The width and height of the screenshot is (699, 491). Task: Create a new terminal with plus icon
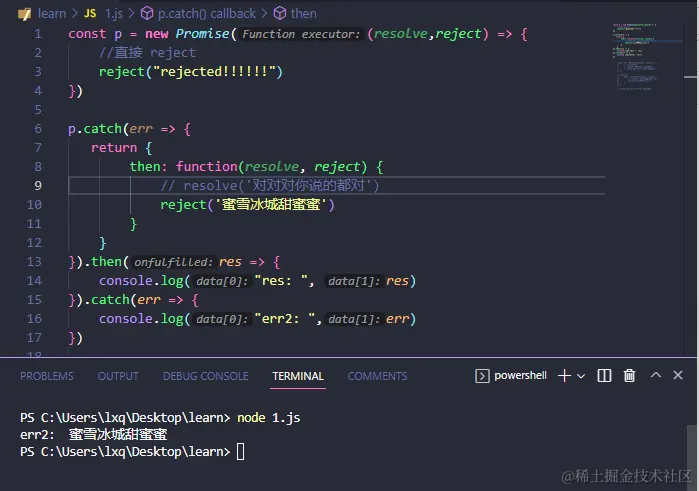point(564,375)
